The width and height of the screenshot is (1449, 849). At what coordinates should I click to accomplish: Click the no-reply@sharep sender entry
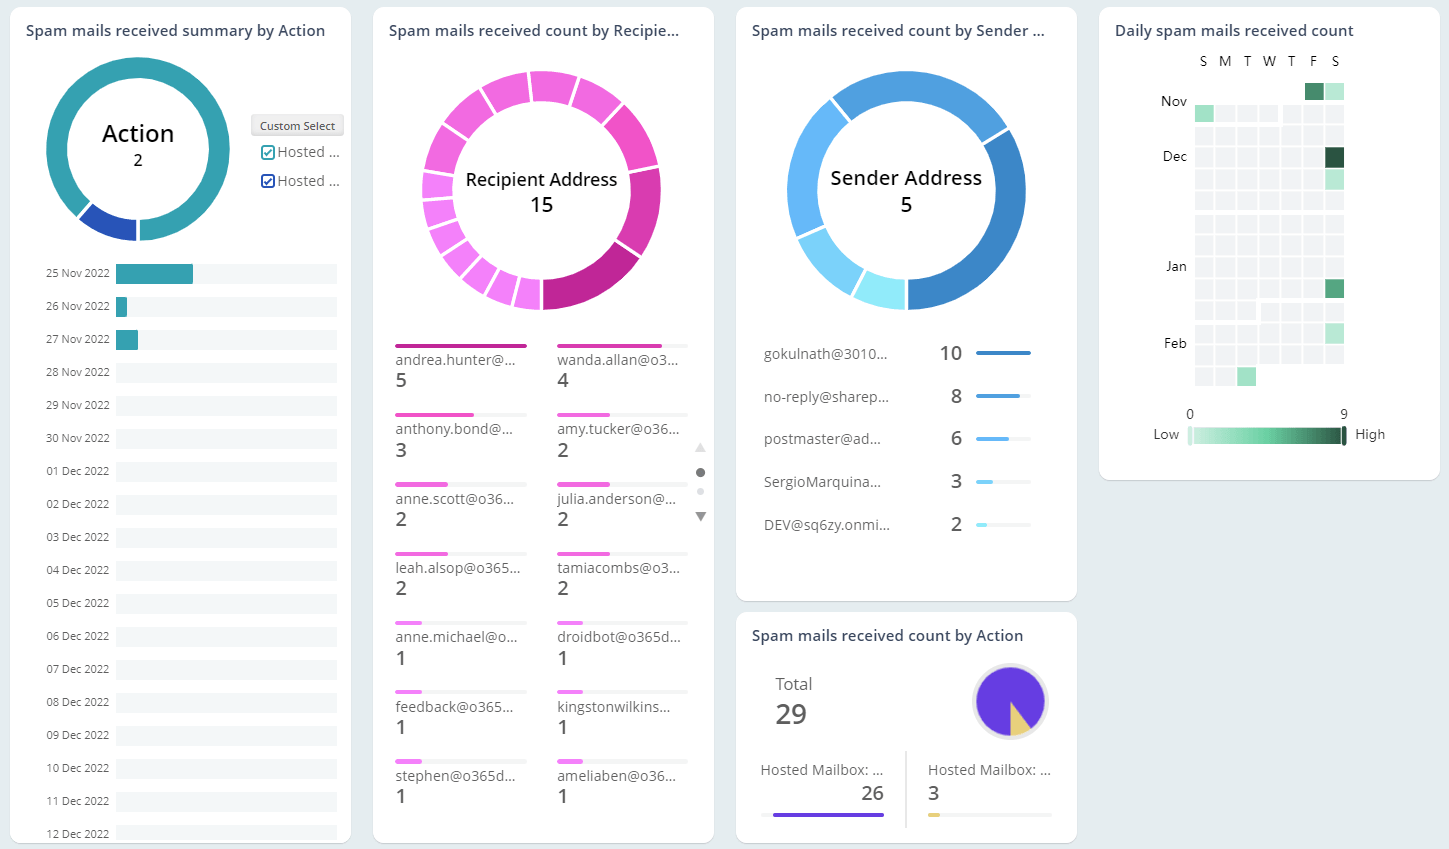click(826, 396)
